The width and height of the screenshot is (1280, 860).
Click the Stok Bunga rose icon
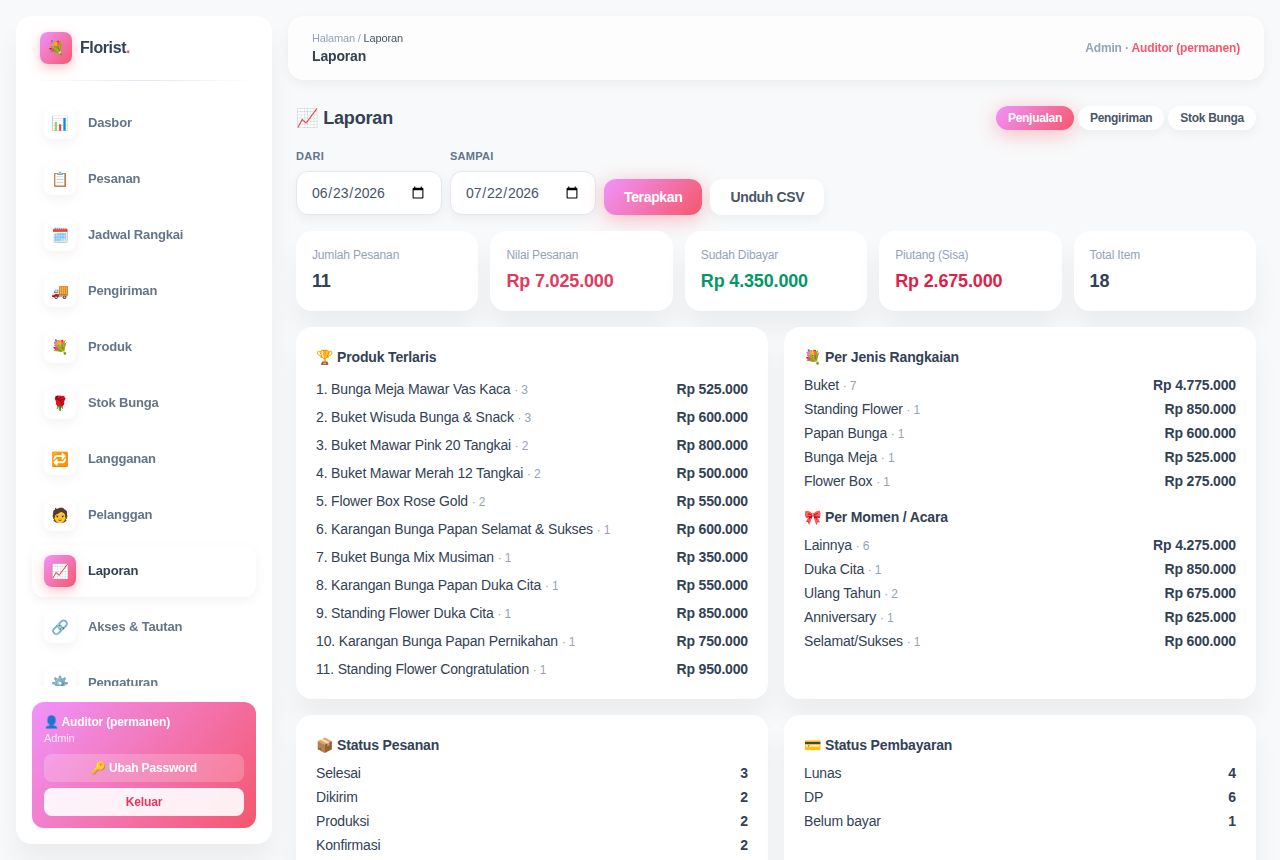60,403
